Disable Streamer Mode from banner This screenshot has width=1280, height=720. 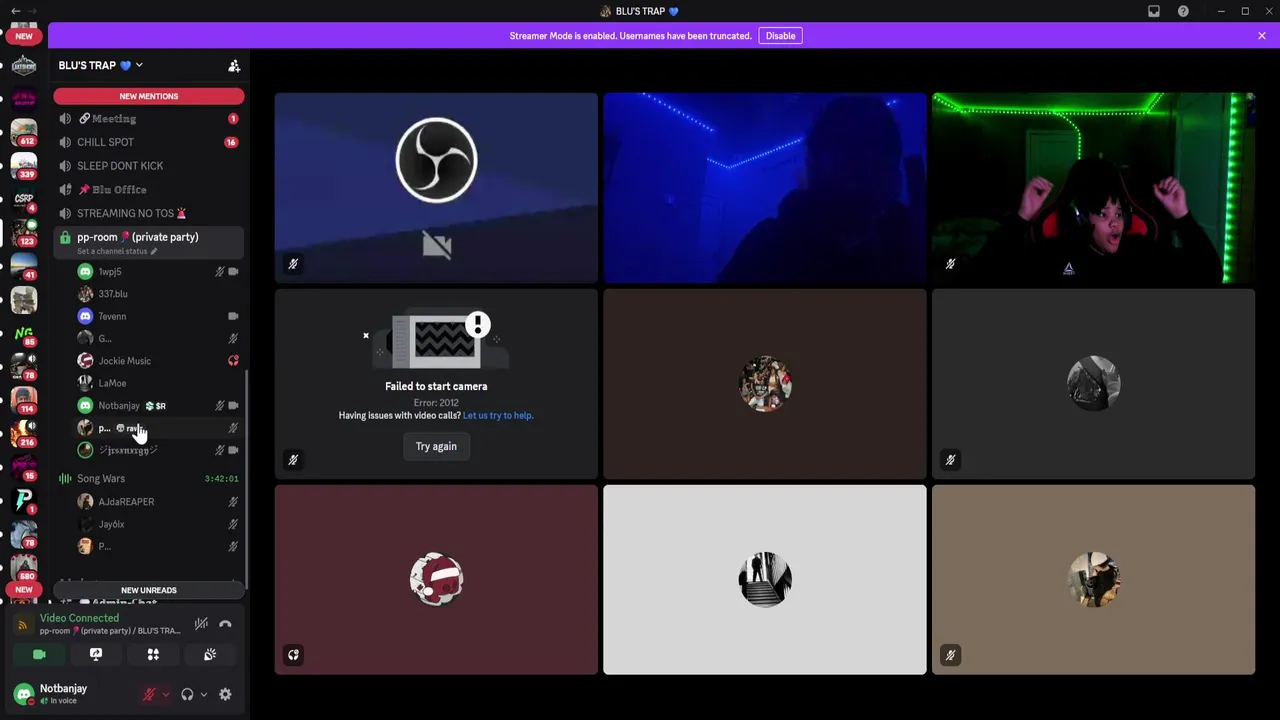click(780, 36)
